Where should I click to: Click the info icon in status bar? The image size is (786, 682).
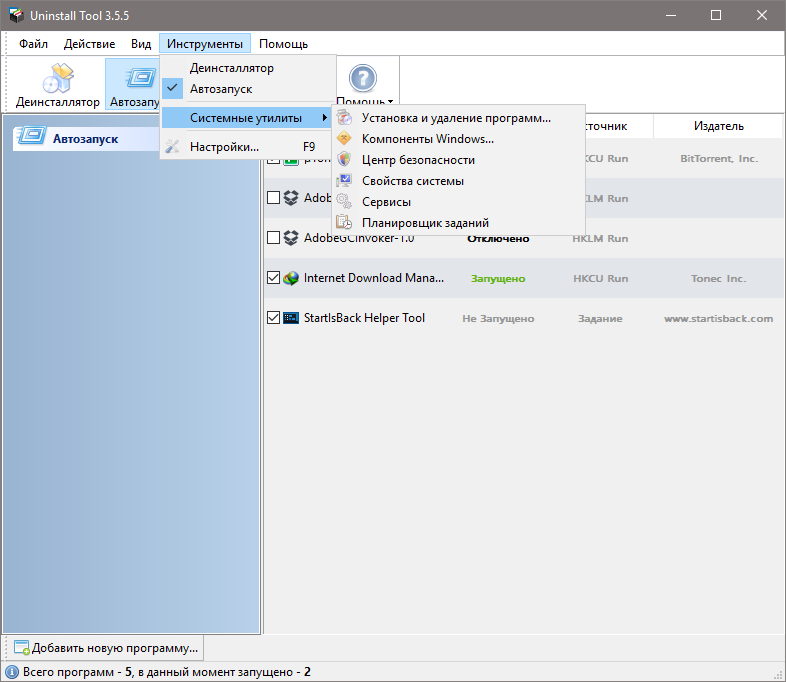(x=11, y=672)
